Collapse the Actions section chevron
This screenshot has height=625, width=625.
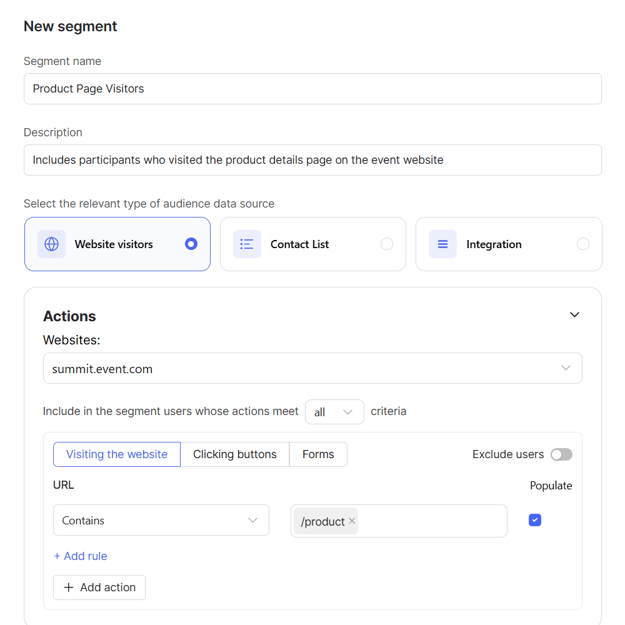coord(574,315)
